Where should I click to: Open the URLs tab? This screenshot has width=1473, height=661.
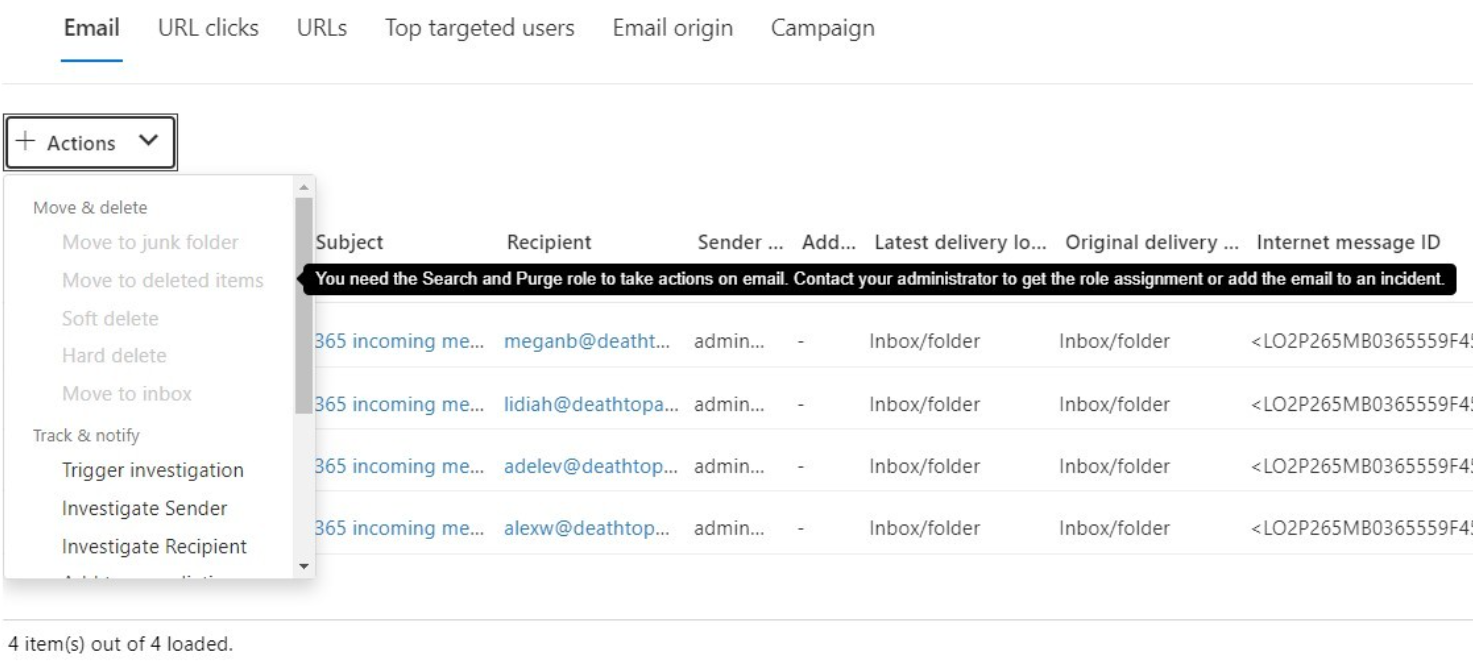[322, 28]
